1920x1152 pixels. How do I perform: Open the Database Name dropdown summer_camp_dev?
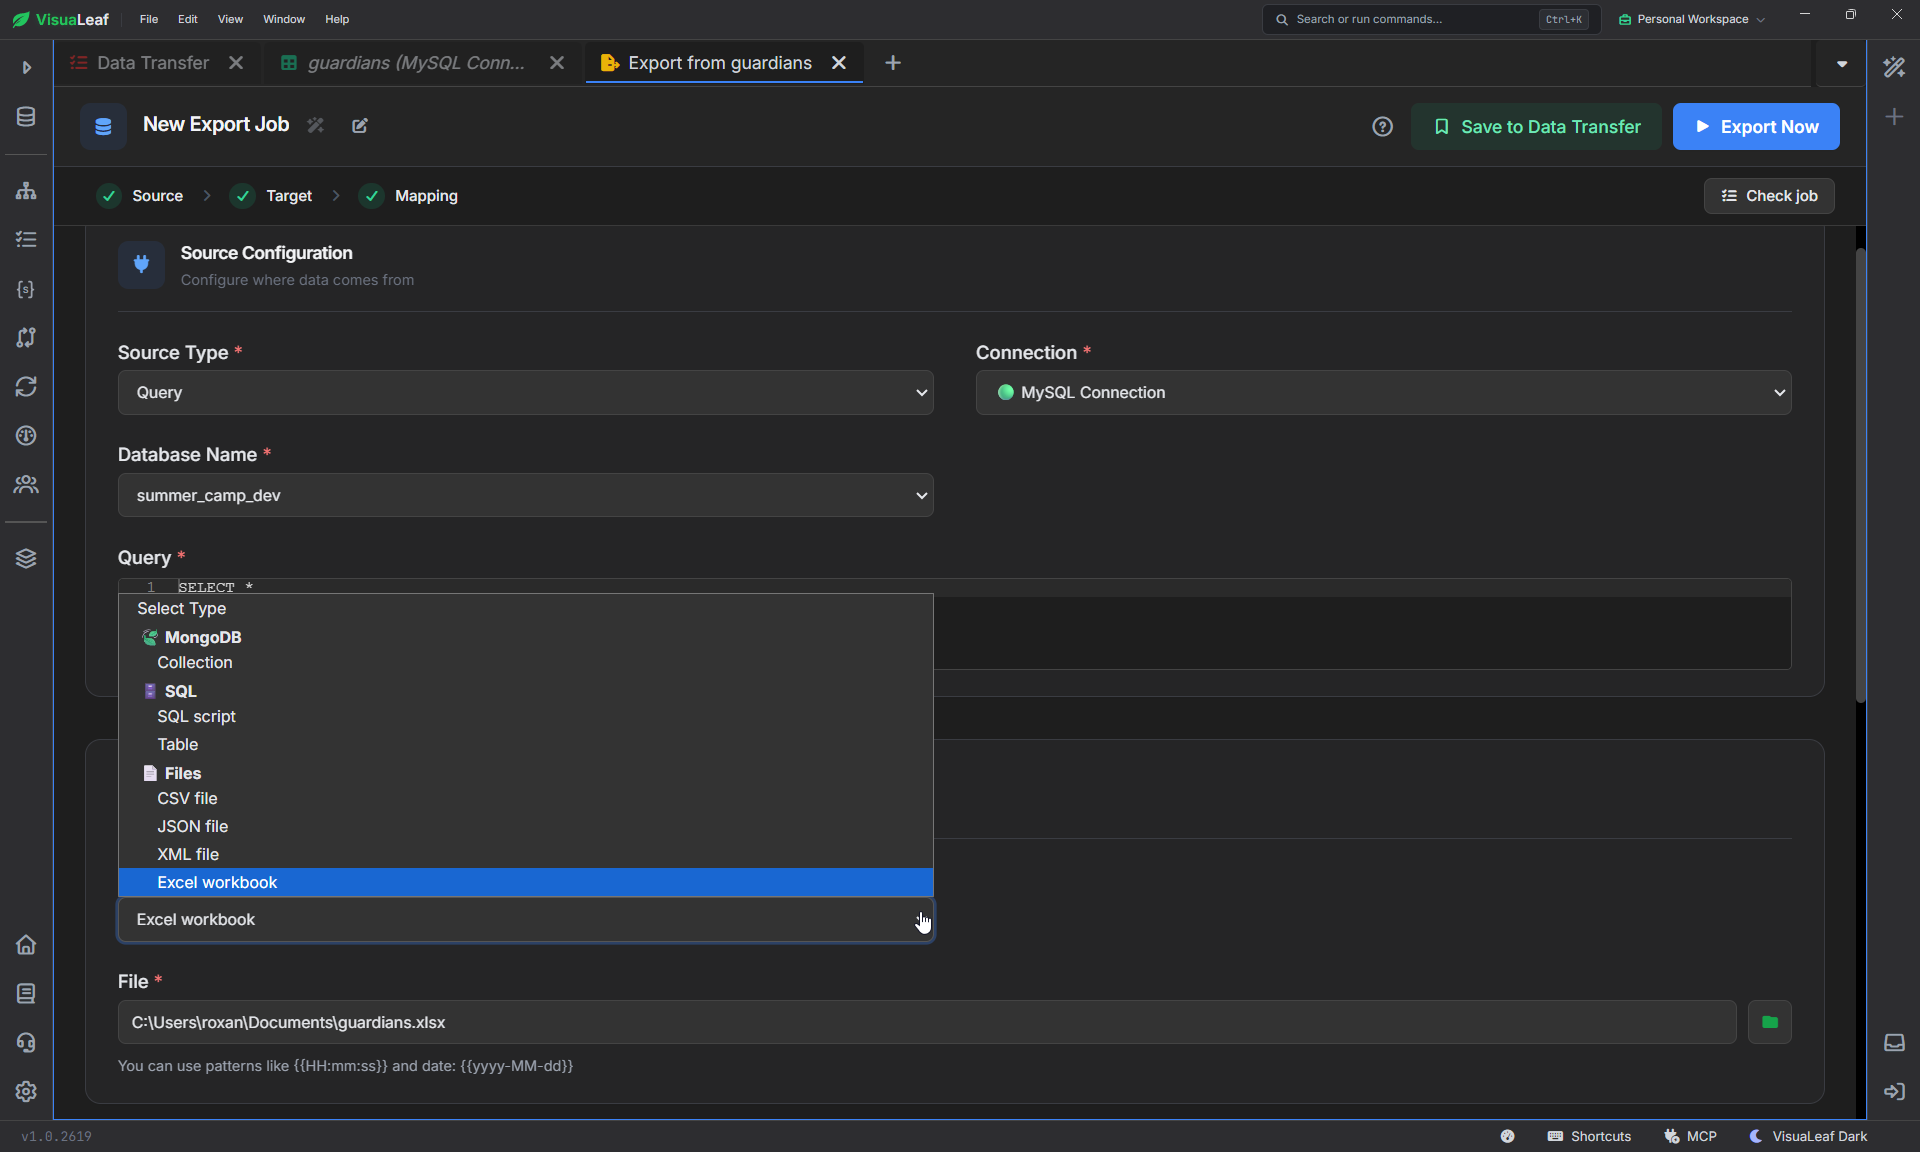(525, 495)
